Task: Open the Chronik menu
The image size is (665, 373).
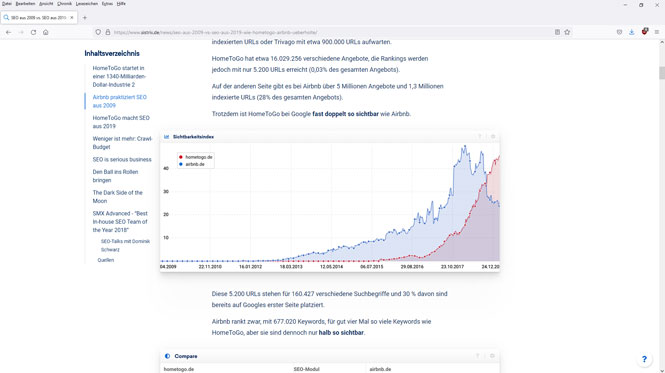Action: pyautogui.click(x=64, y=4)
